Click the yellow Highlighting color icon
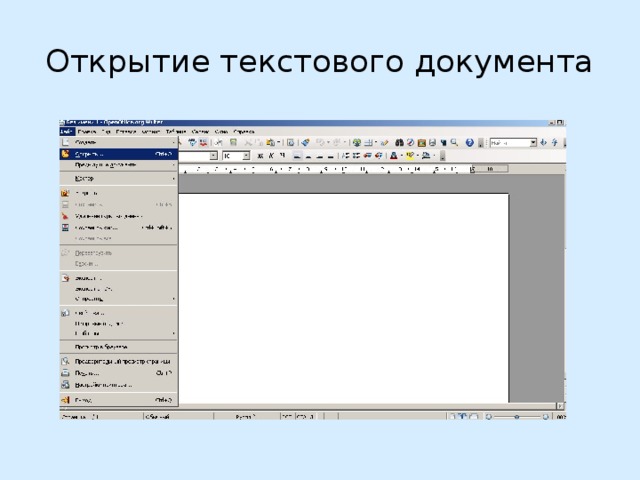The width and height of the screenshot is (640, 480). pos(410,156)
